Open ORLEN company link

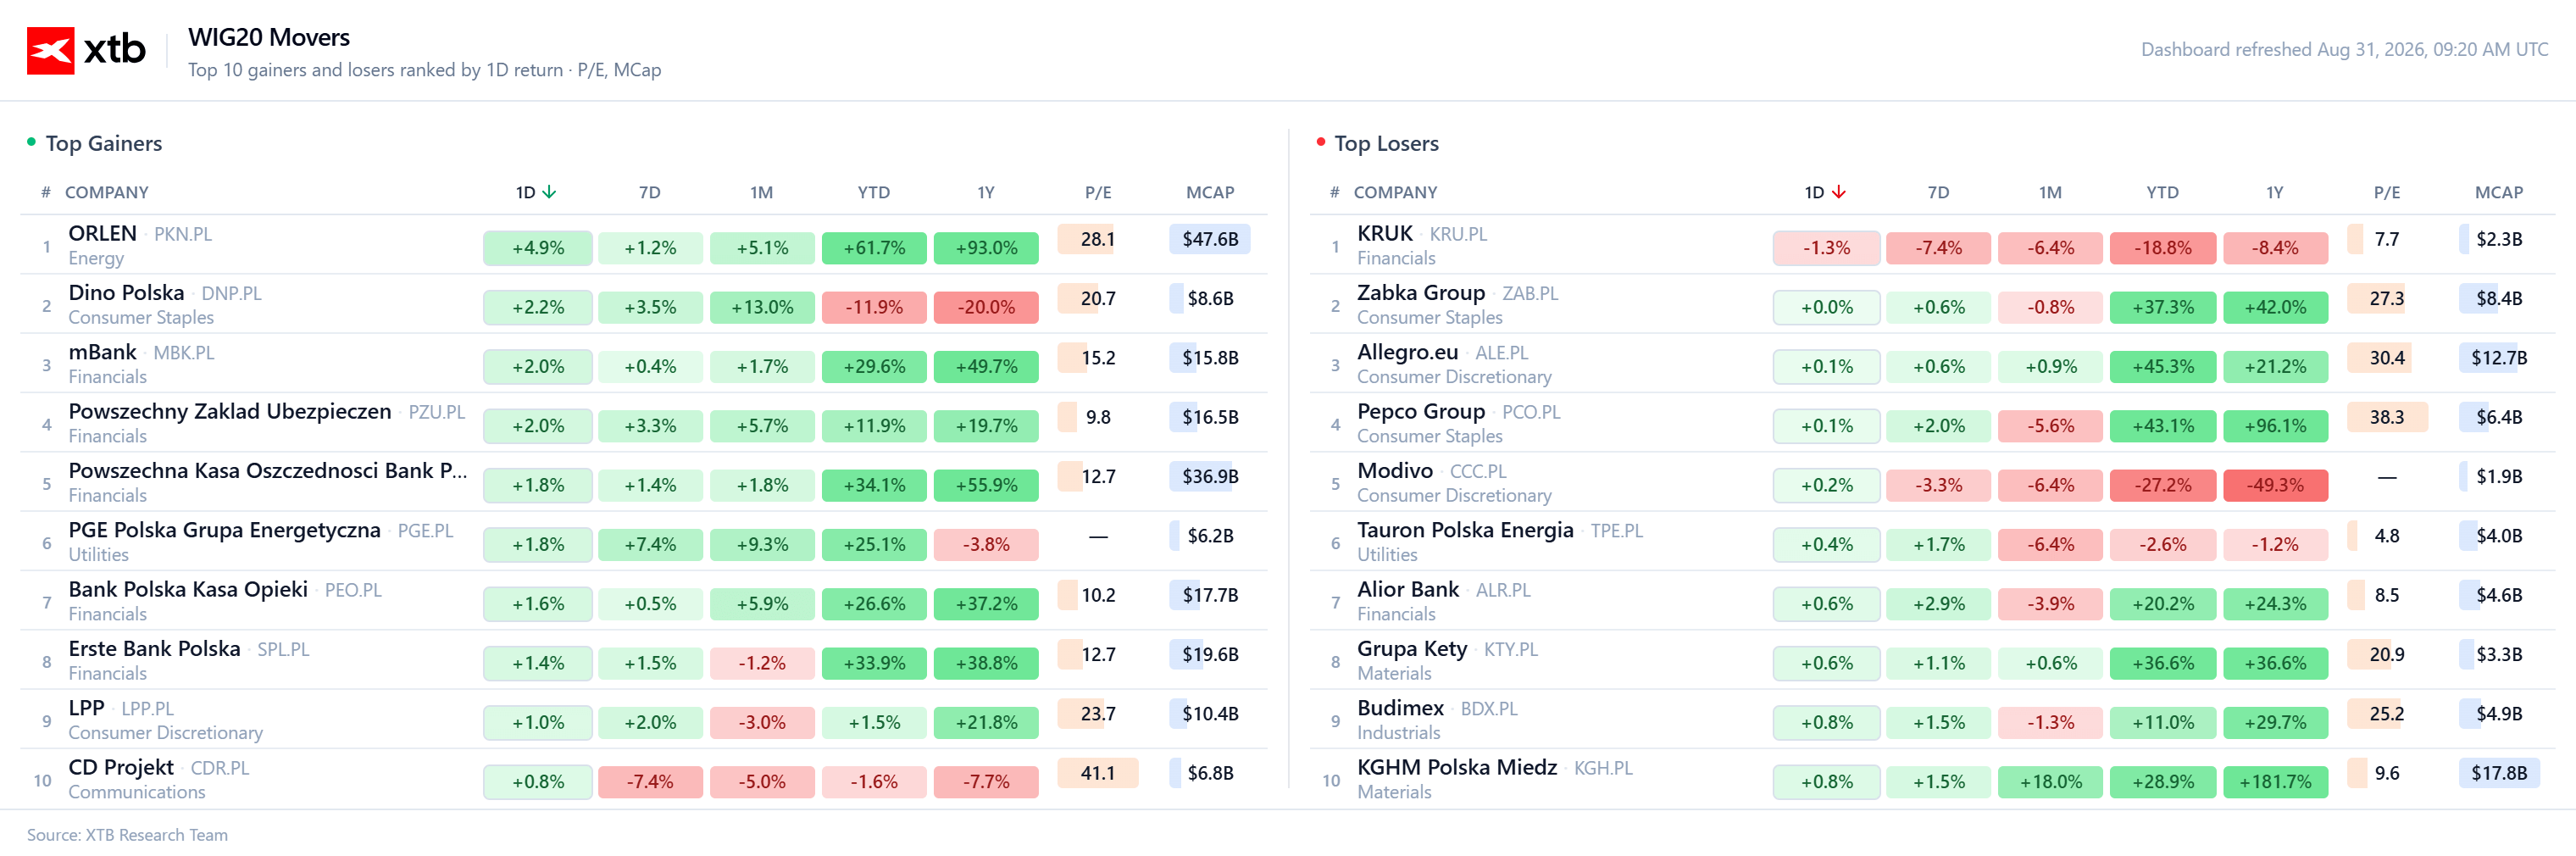pos(102,233)
